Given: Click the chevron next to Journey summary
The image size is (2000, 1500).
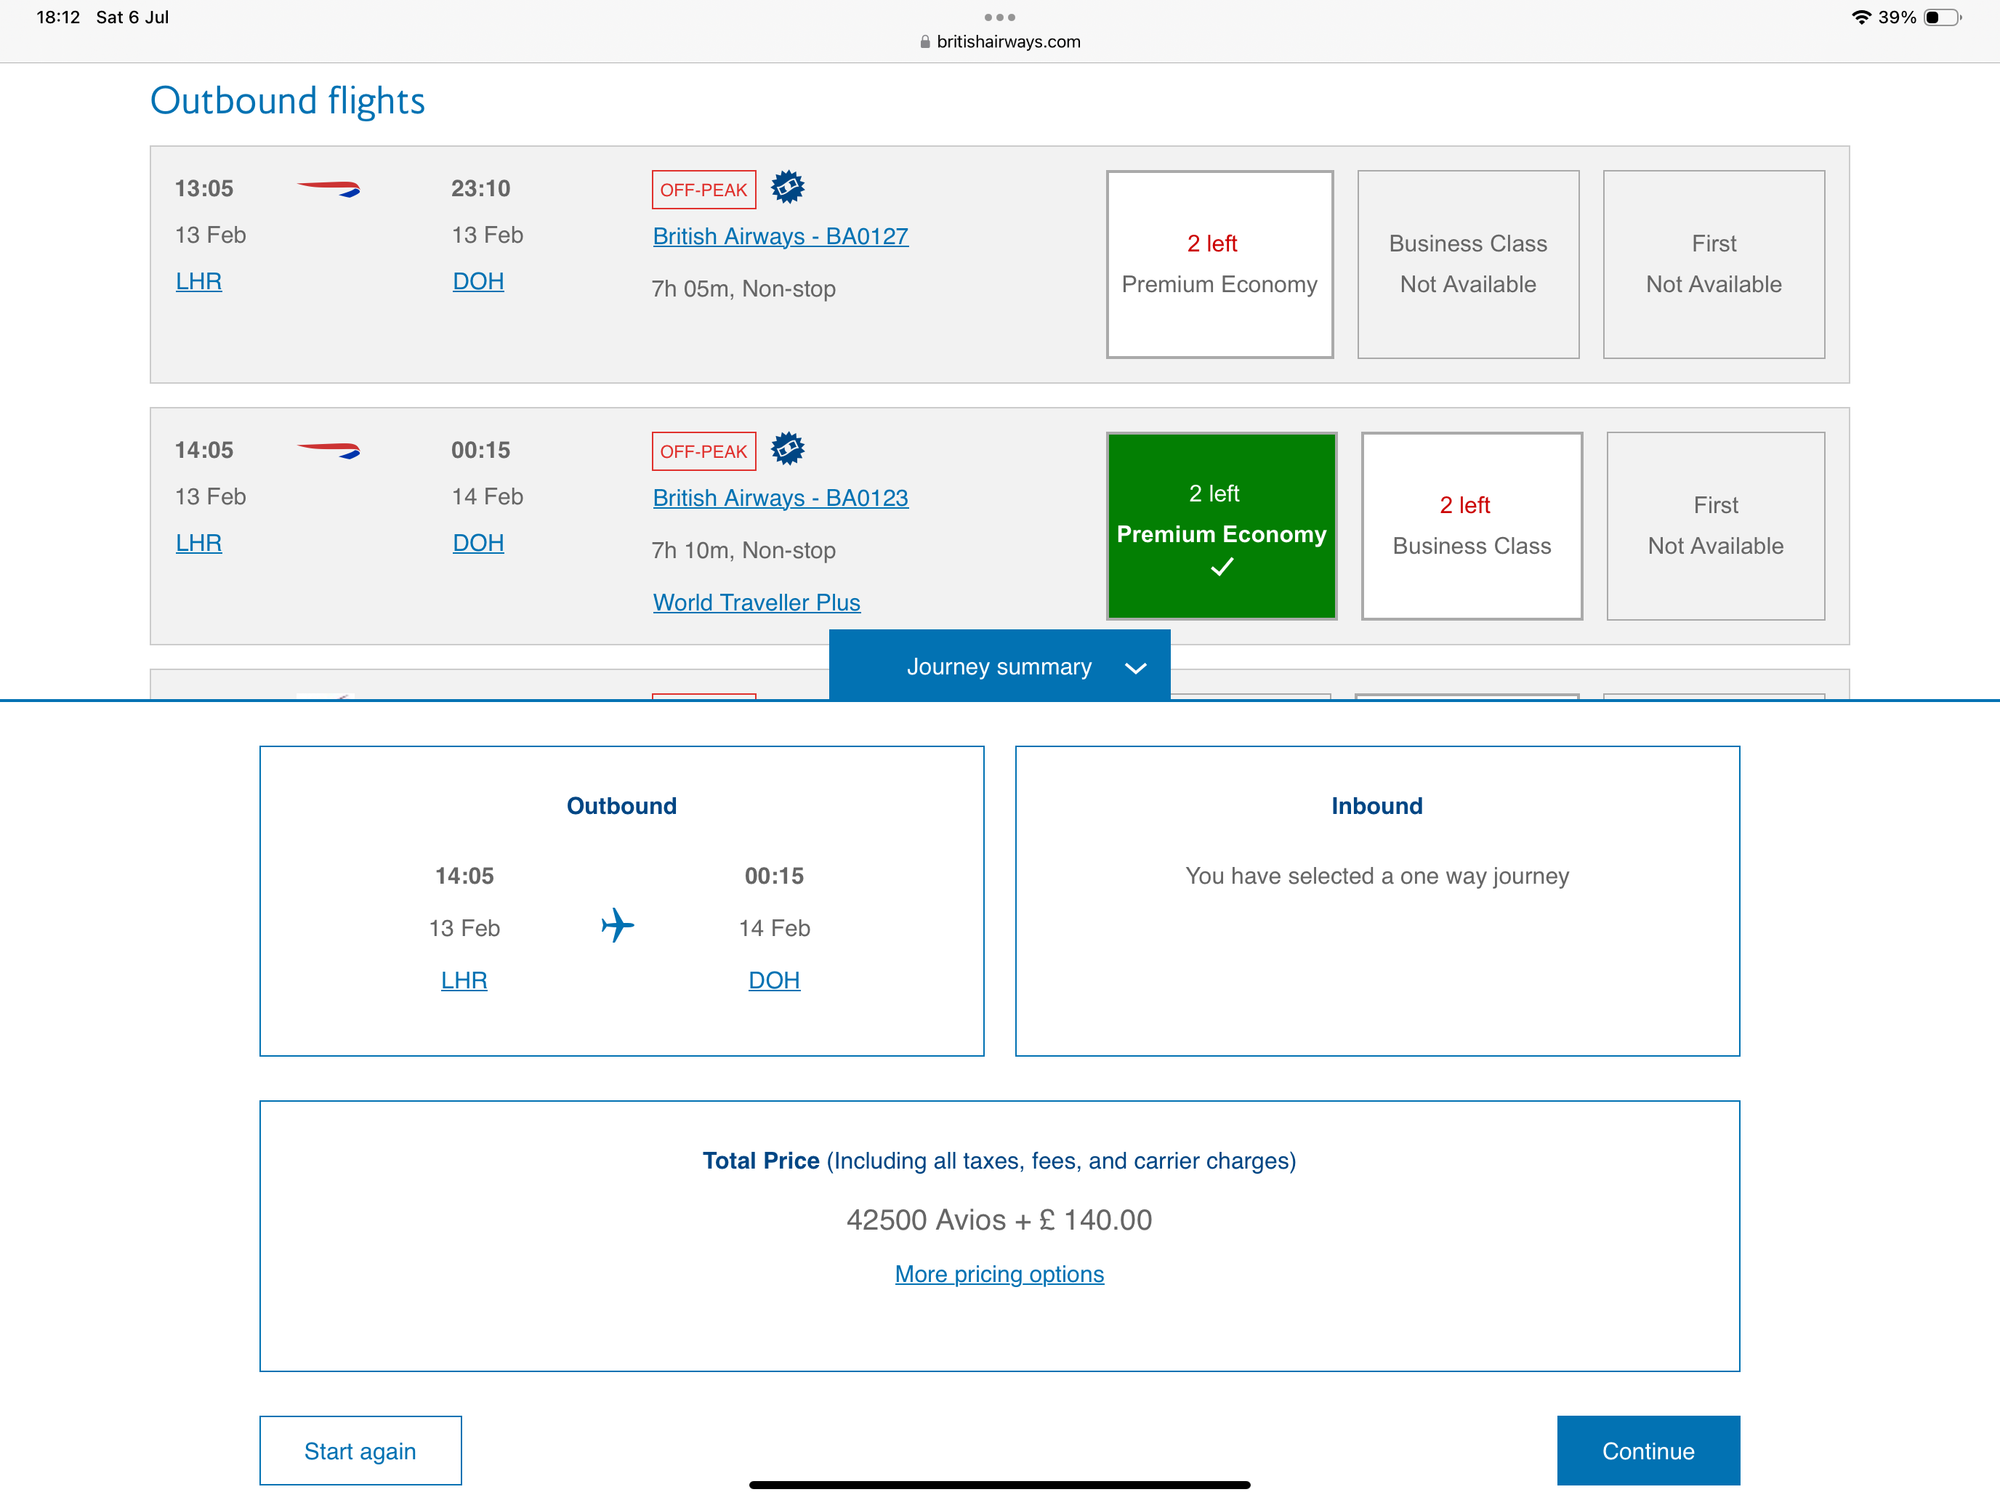Looking at the screenshot, I should [1135, 668].
